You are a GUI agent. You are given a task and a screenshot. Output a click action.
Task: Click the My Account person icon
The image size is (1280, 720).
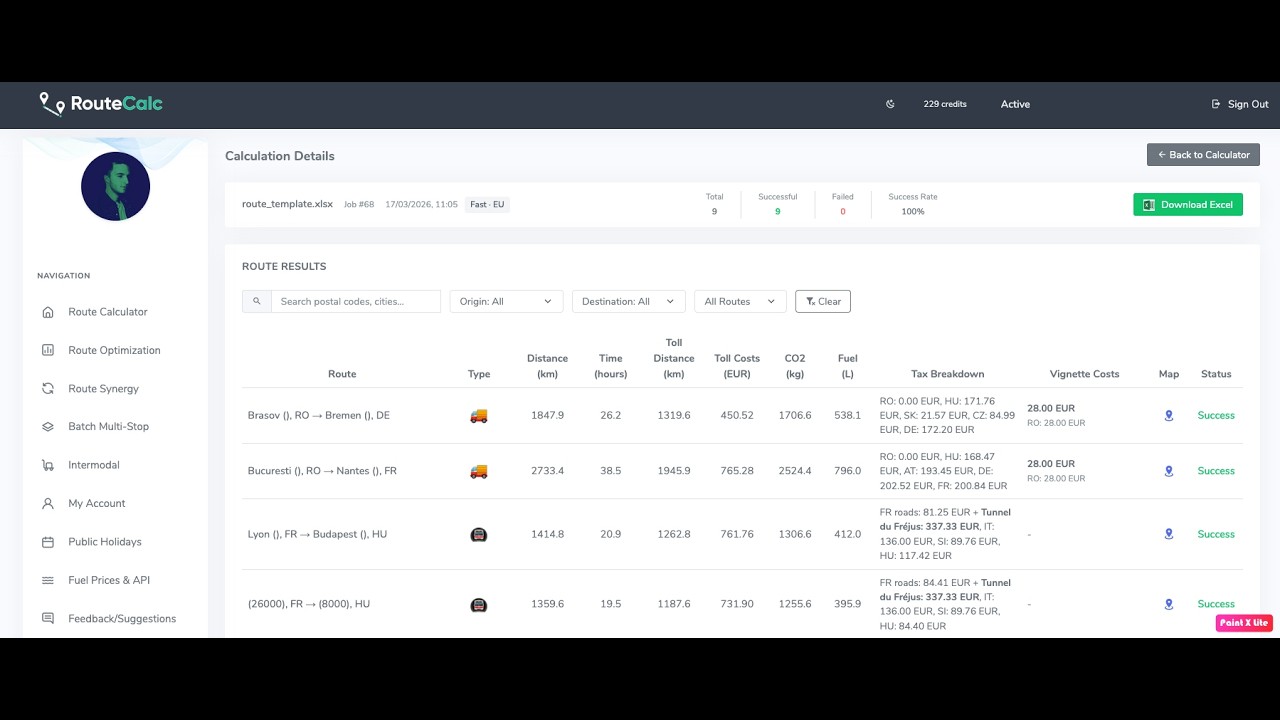[x=48, y=504]
